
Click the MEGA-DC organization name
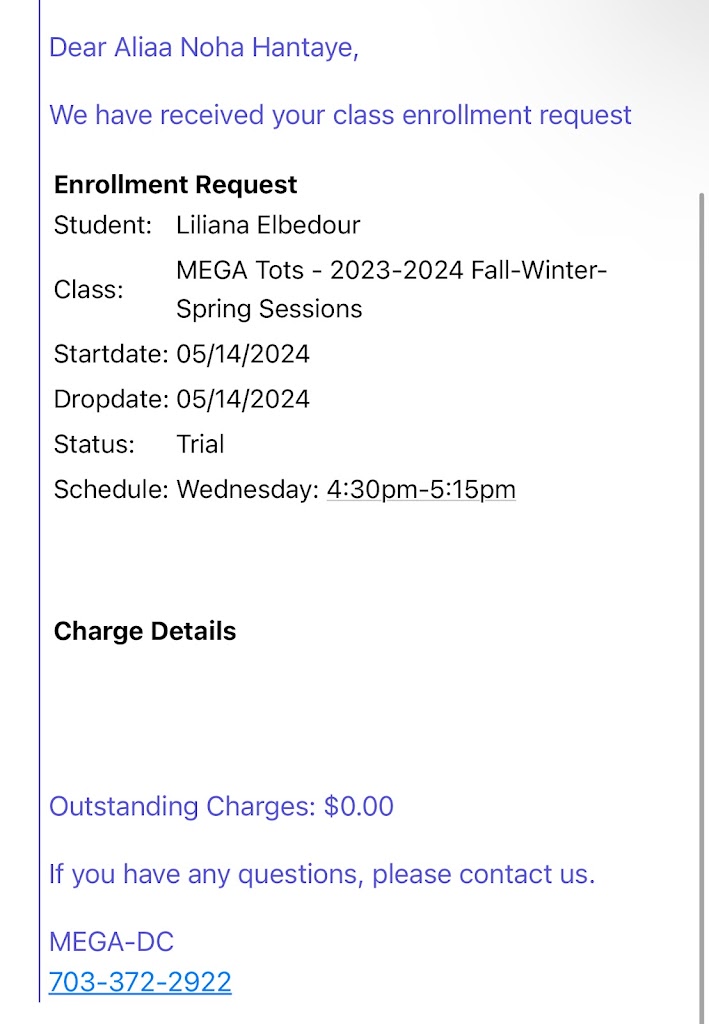tap(111, 941)
